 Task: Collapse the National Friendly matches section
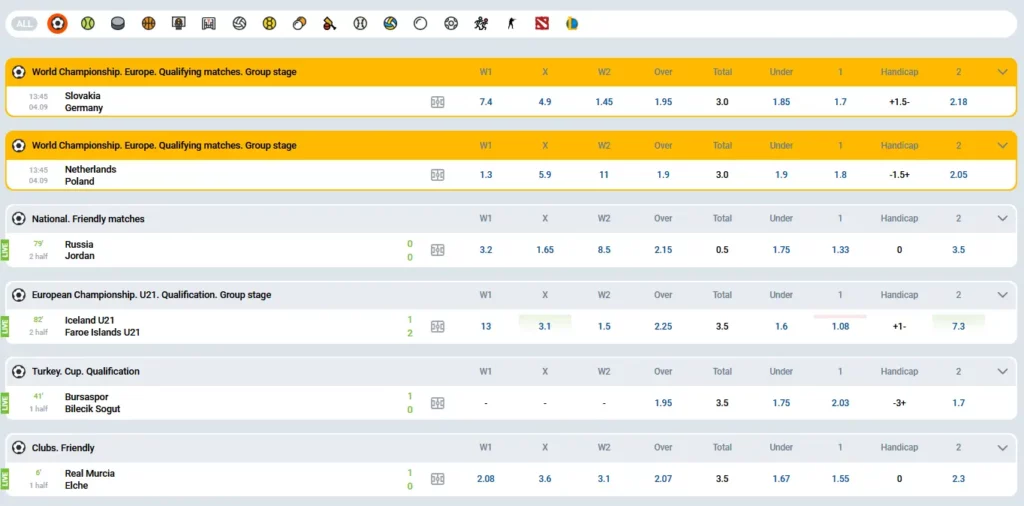(x=1002, y=219)
